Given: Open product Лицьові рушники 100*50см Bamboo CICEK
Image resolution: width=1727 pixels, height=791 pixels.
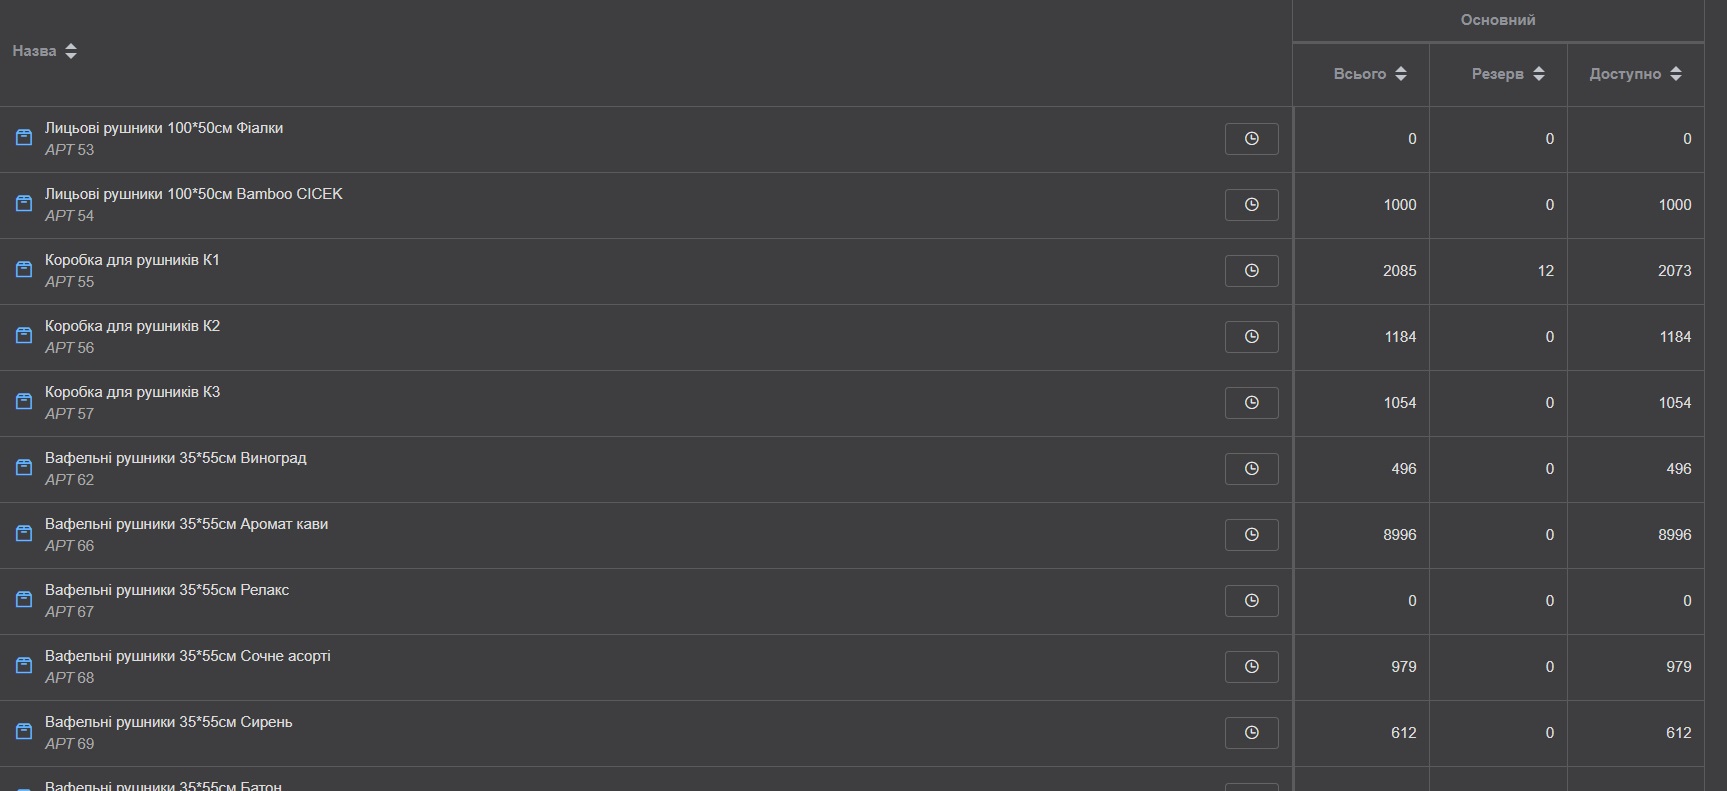Looking at the screenshot, I should tap(193, 194).
